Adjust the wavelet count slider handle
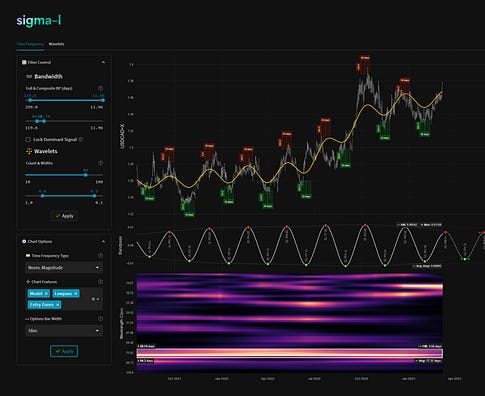 pos(86,175)
